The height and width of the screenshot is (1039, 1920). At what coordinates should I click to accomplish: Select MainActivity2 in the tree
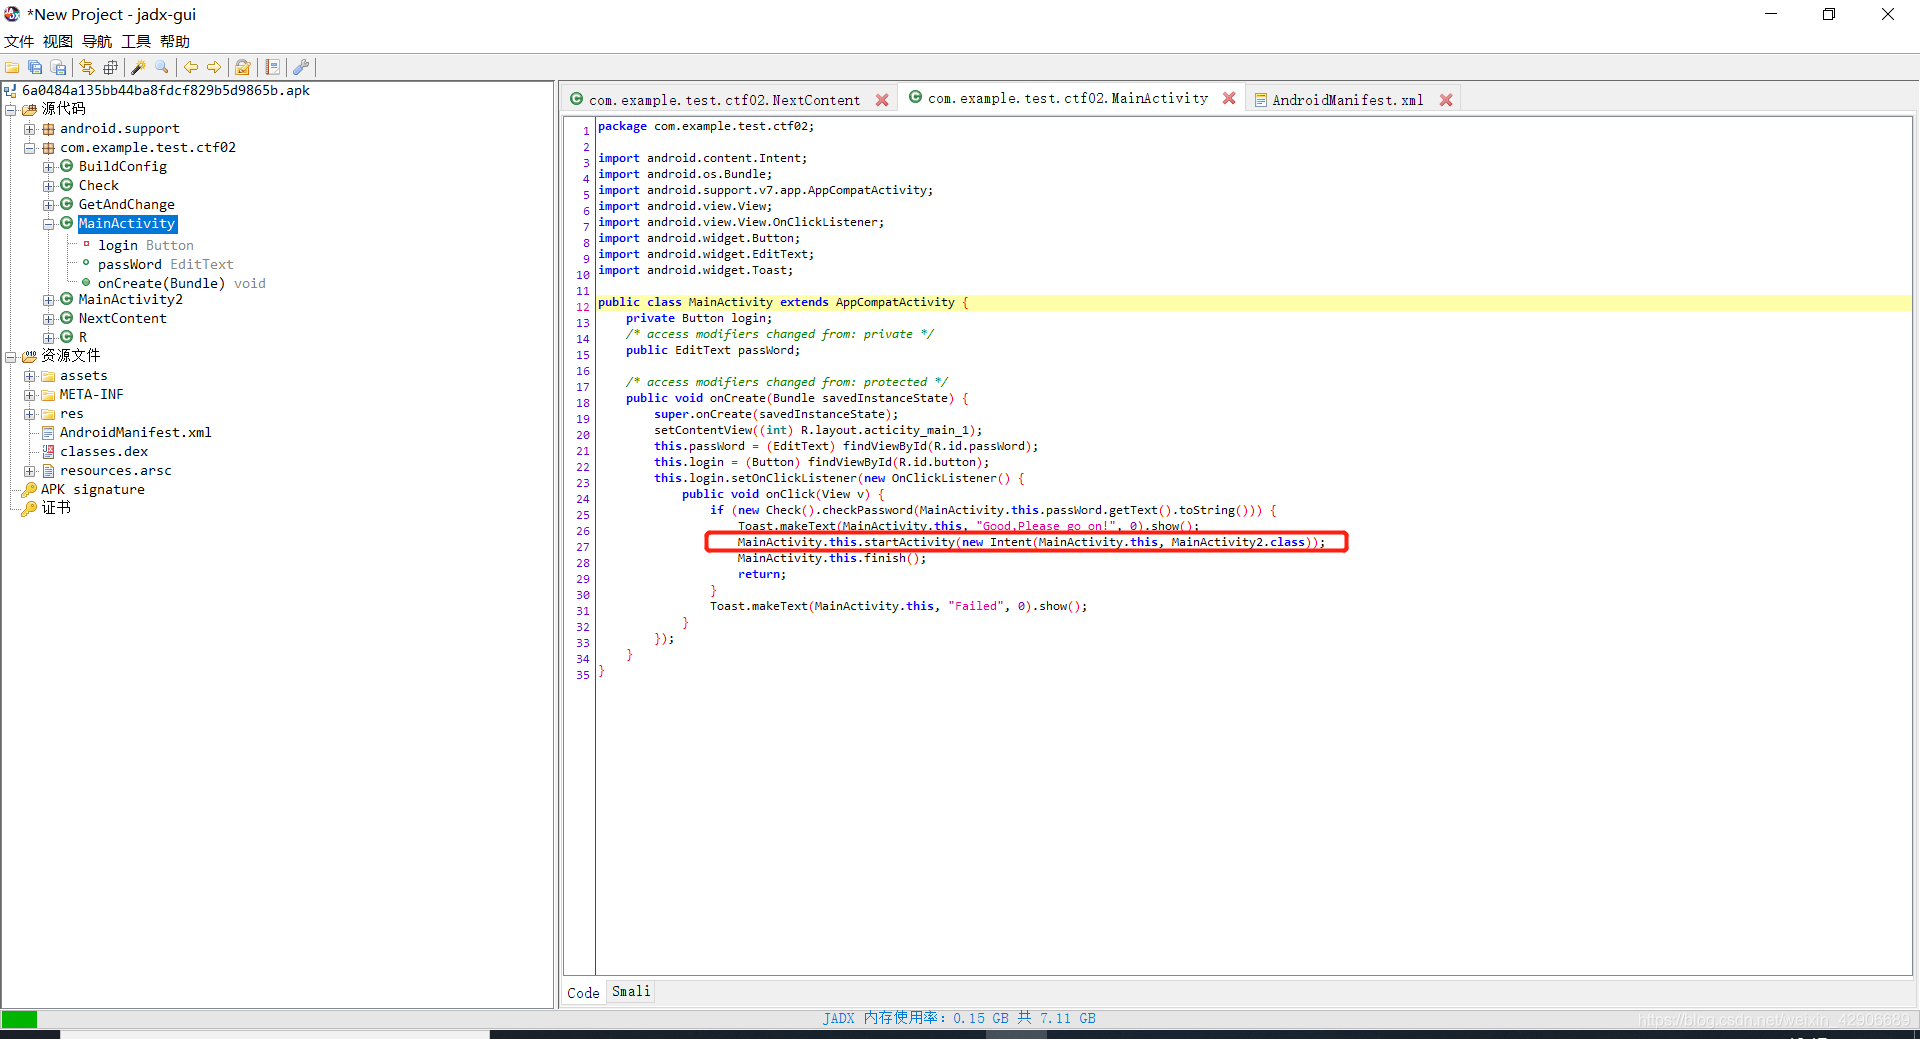click(131, 299)
